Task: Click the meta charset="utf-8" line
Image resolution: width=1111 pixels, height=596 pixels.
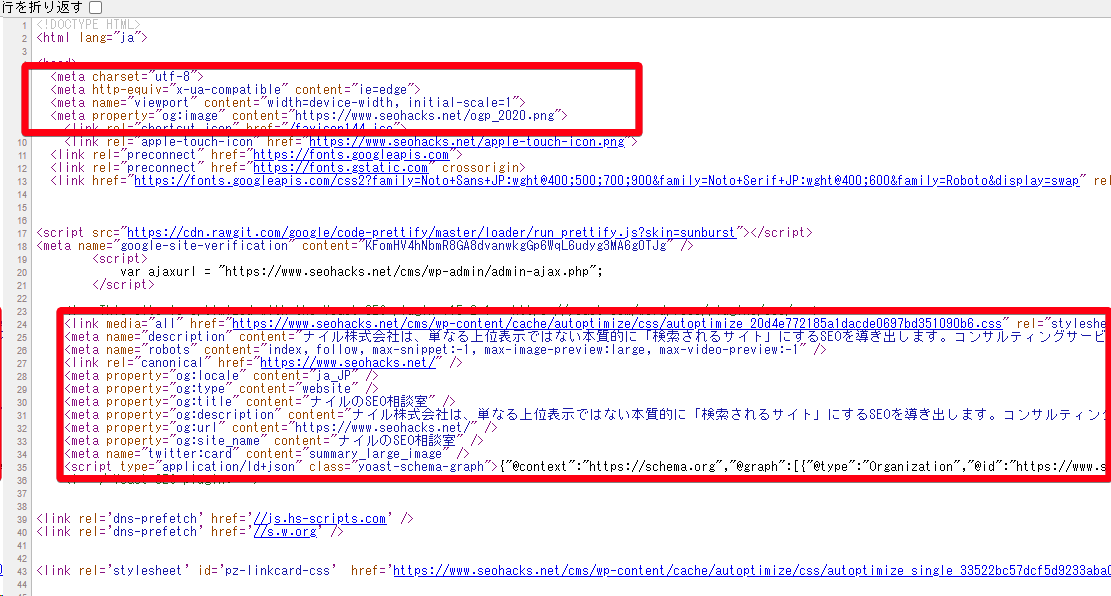Action: pos(127,77)
